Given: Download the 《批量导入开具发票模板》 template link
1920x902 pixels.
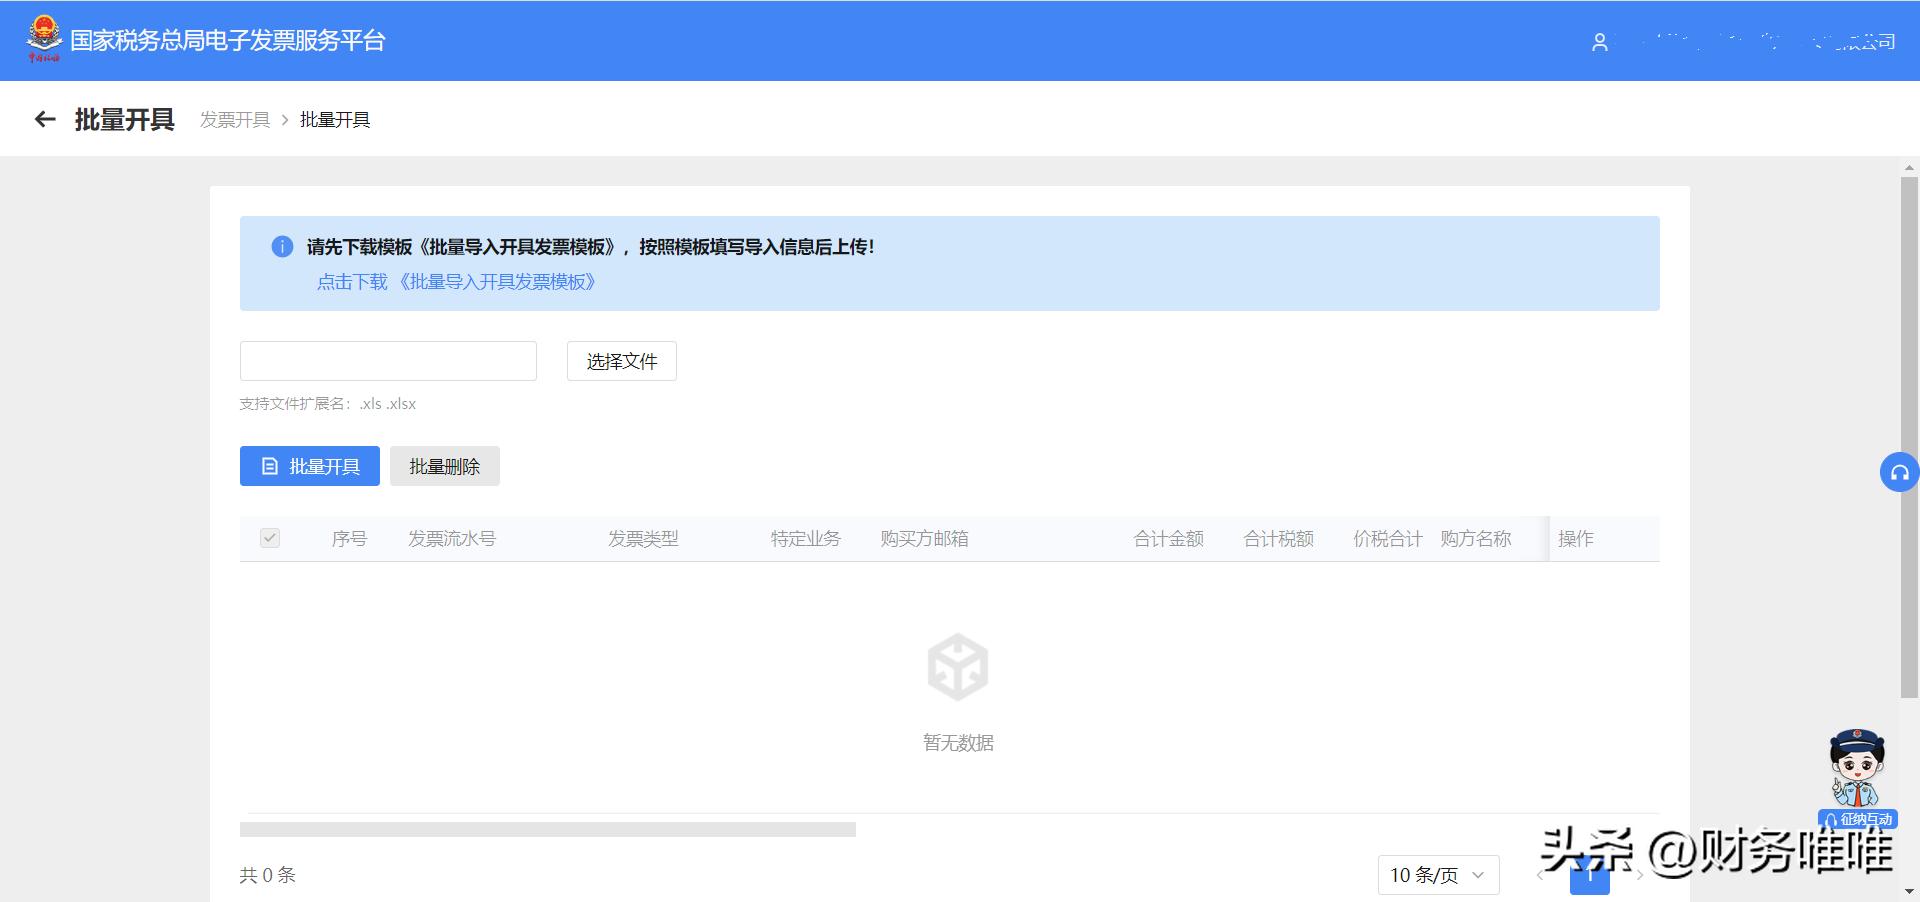Looking at the screenshot, I should tap(456, 282).
